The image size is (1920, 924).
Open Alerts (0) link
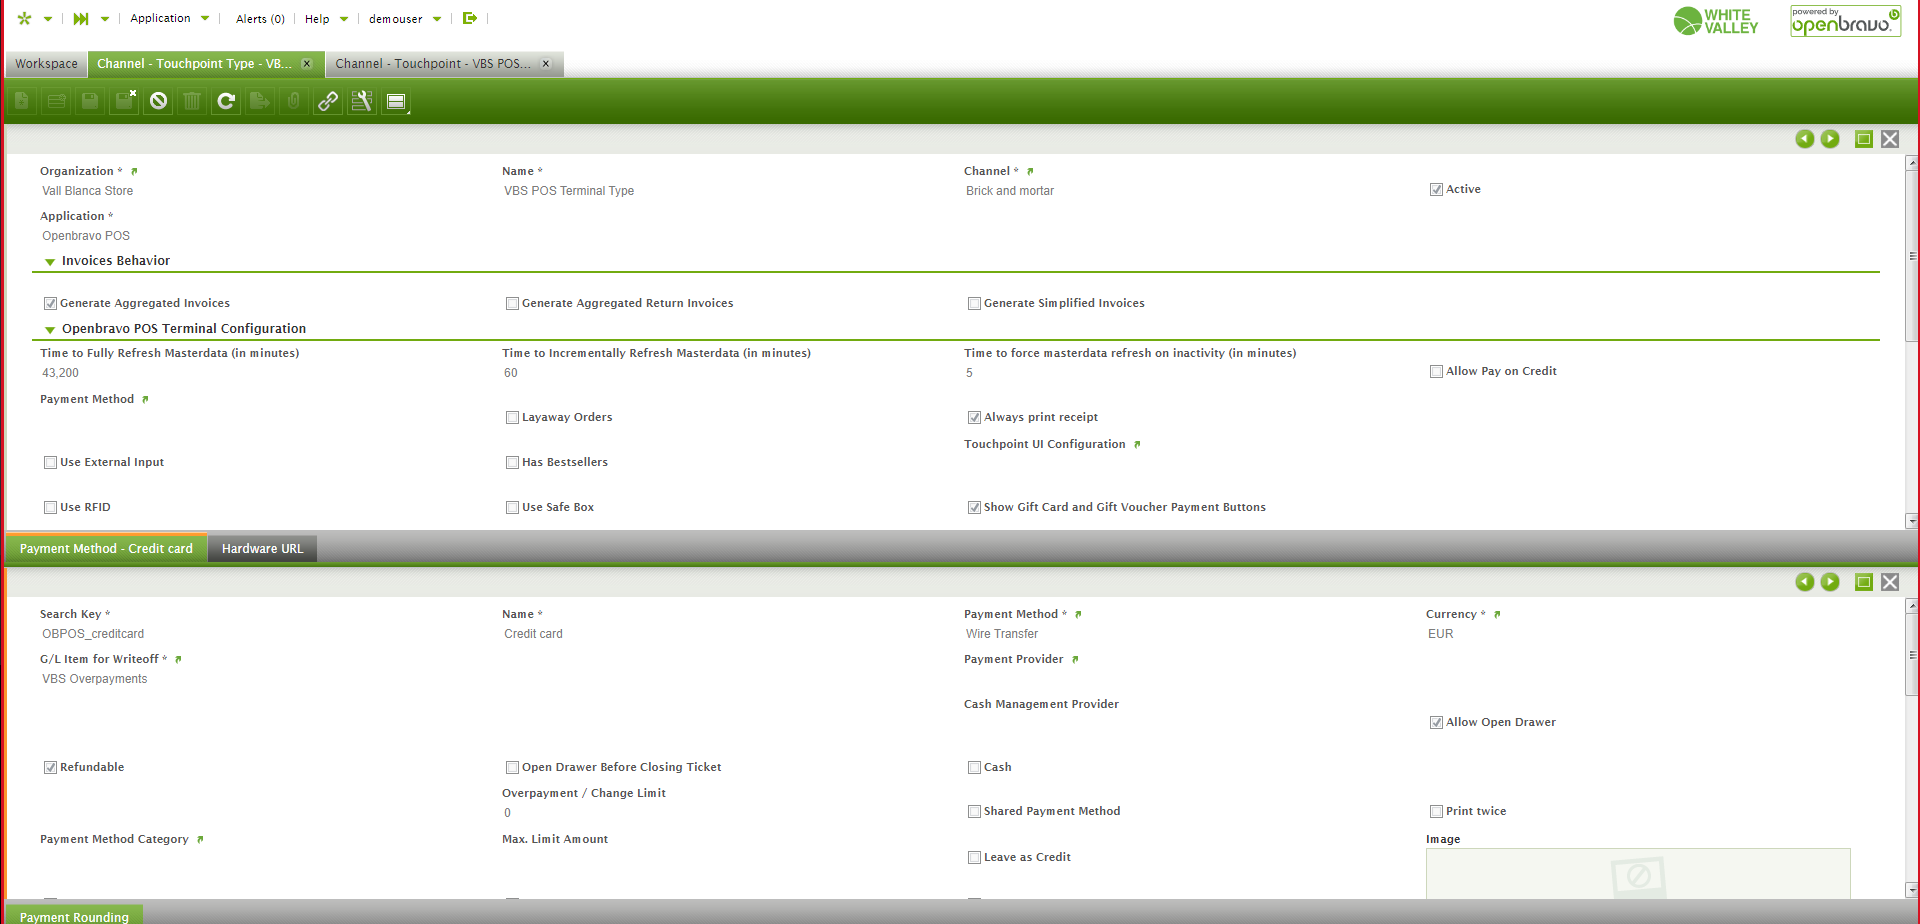(260, 19)
